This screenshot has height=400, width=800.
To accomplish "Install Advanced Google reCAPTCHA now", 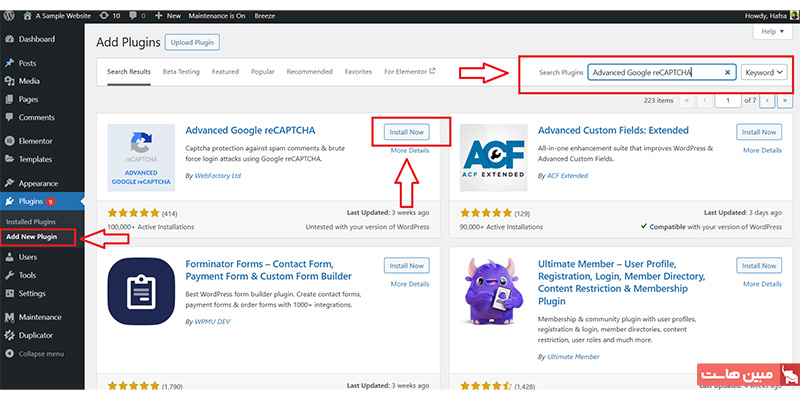I will pos(407,132).
